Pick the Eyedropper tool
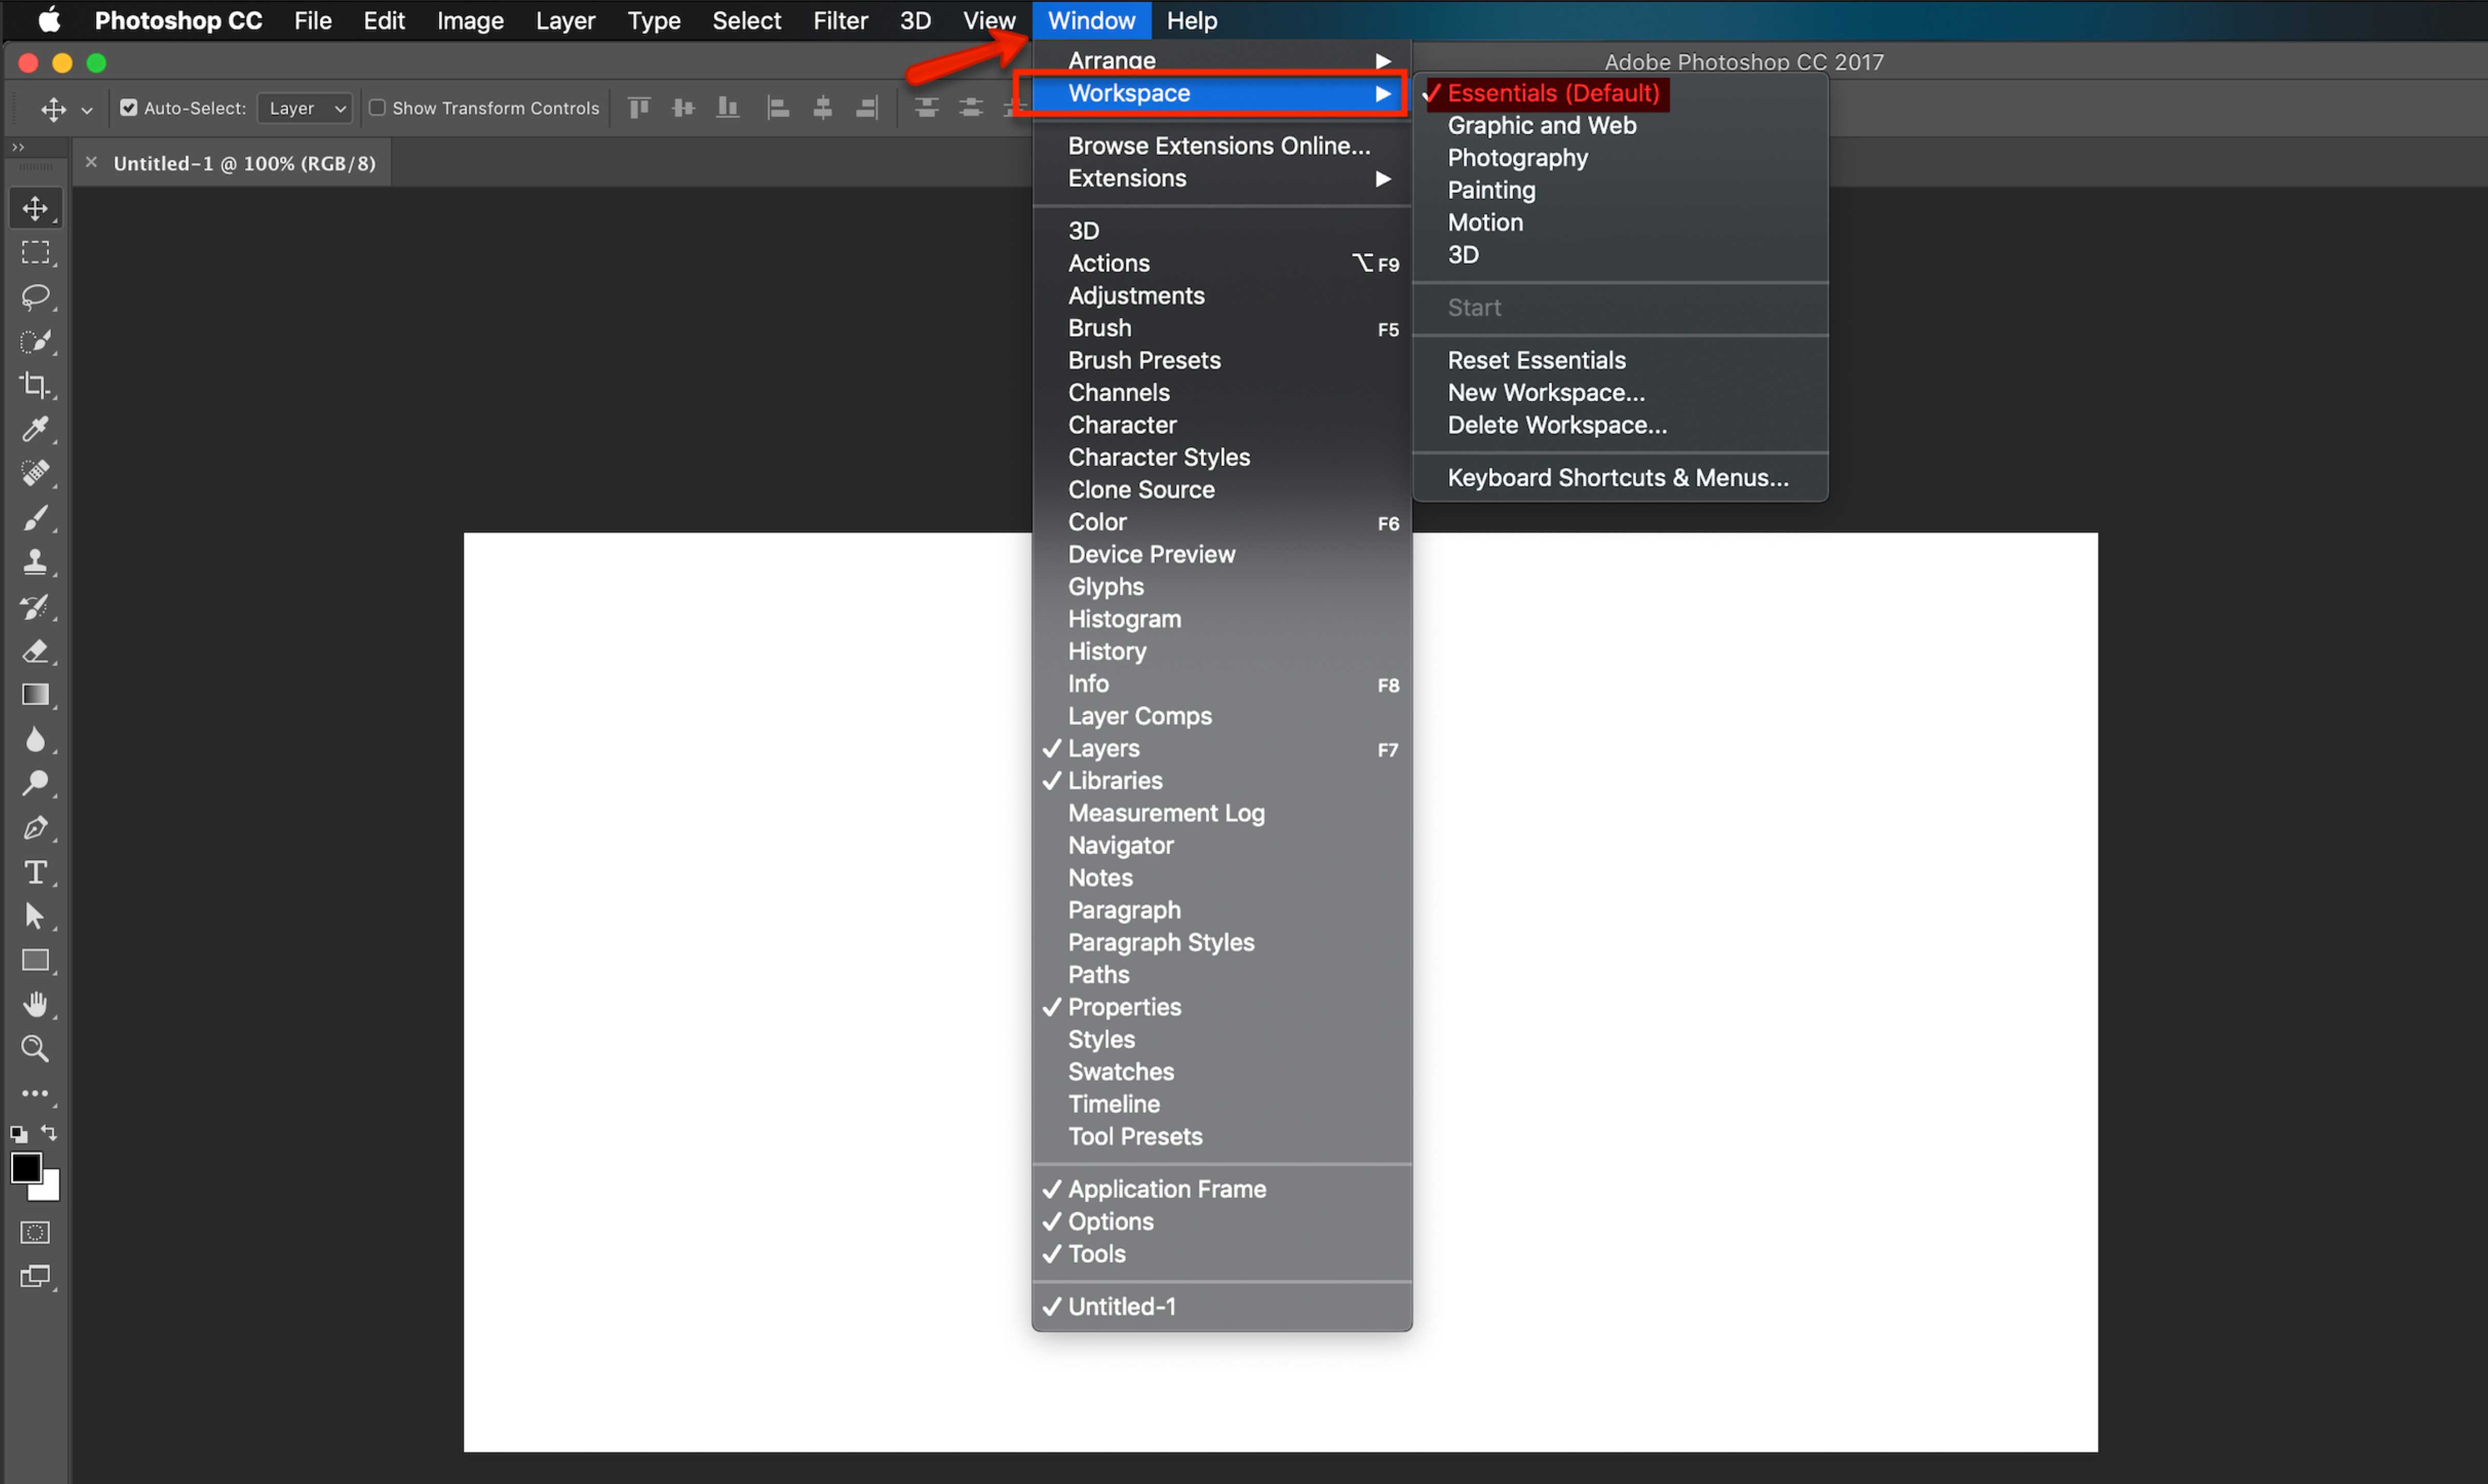Image resolution: width=2488 pixels, height=1484 pixels. coord(36,429)
